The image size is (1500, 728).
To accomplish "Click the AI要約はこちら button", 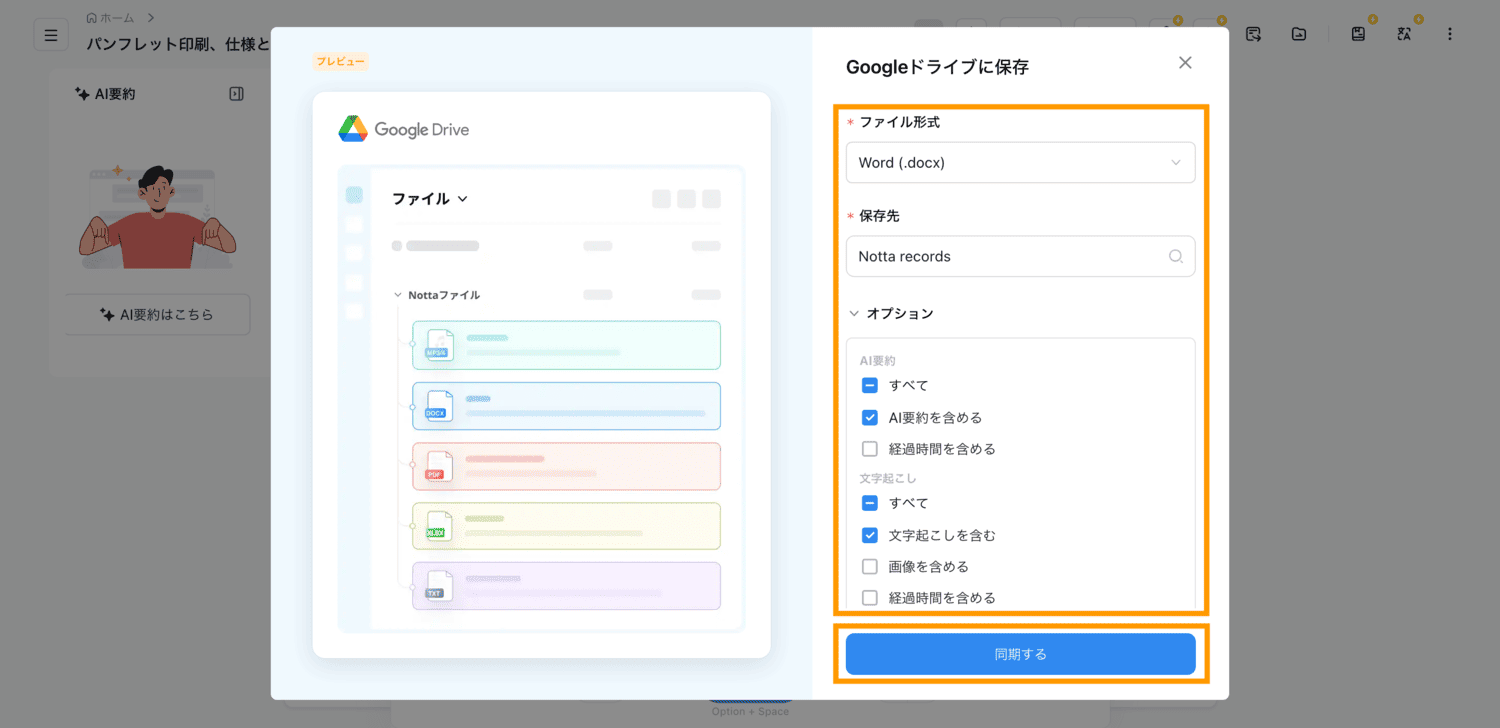I will point(157,314).
